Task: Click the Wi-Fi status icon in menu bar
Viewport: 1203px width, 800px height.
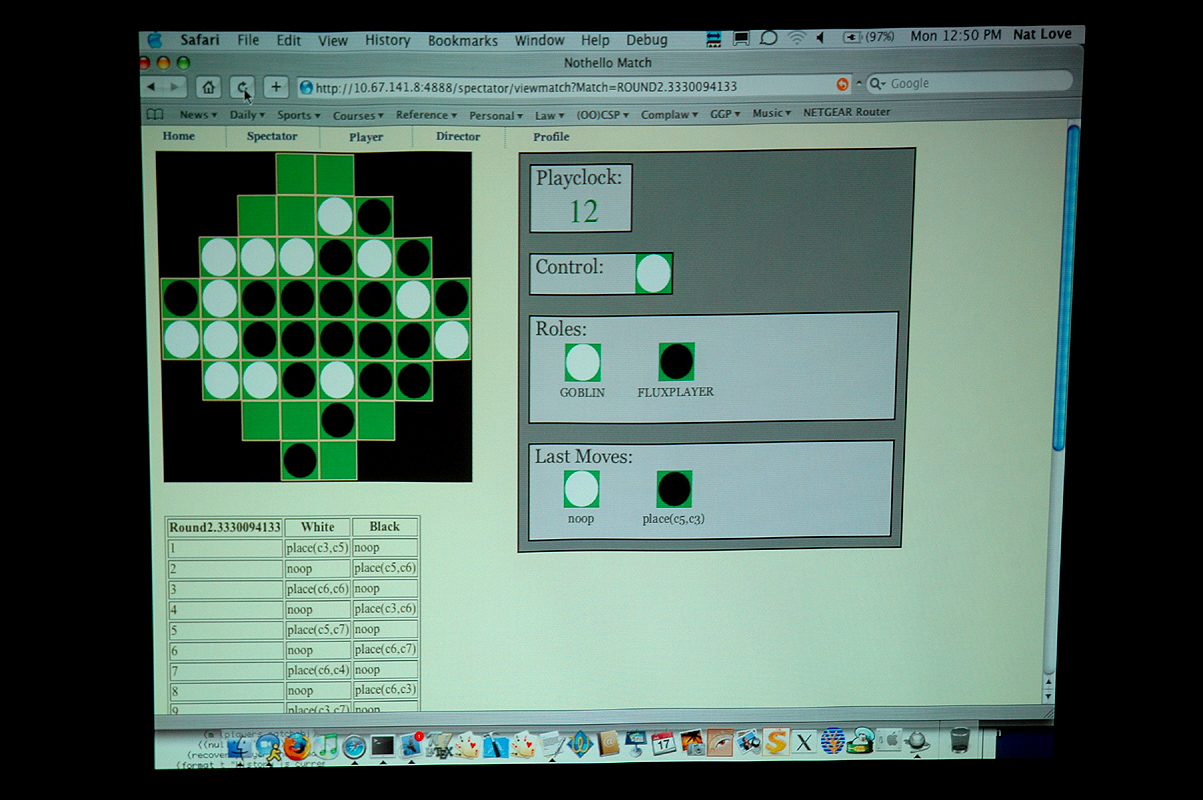Action: [x=796, y=38]
